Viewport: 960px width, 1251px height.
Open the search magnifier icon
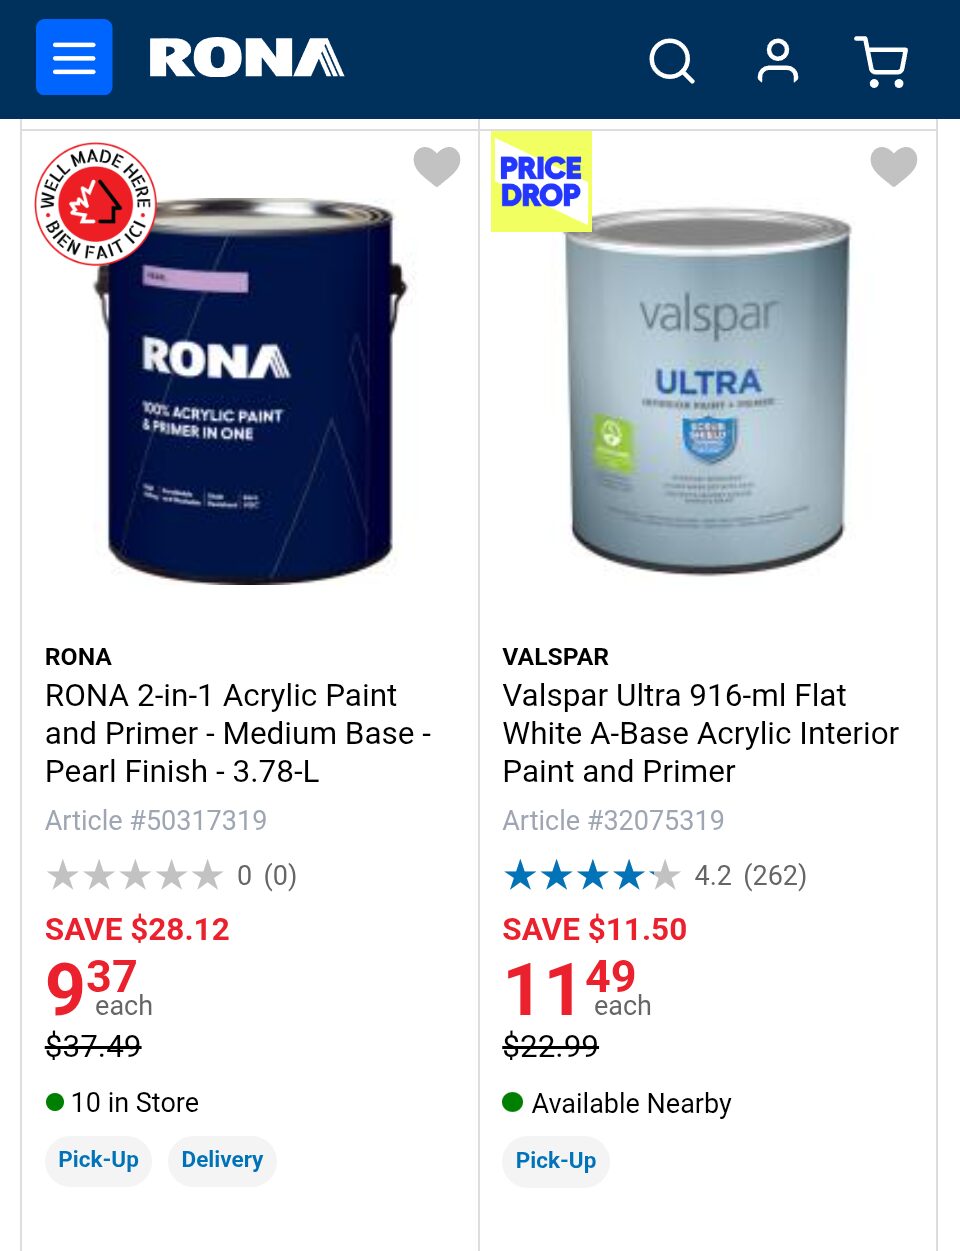[x=671, y=61]
